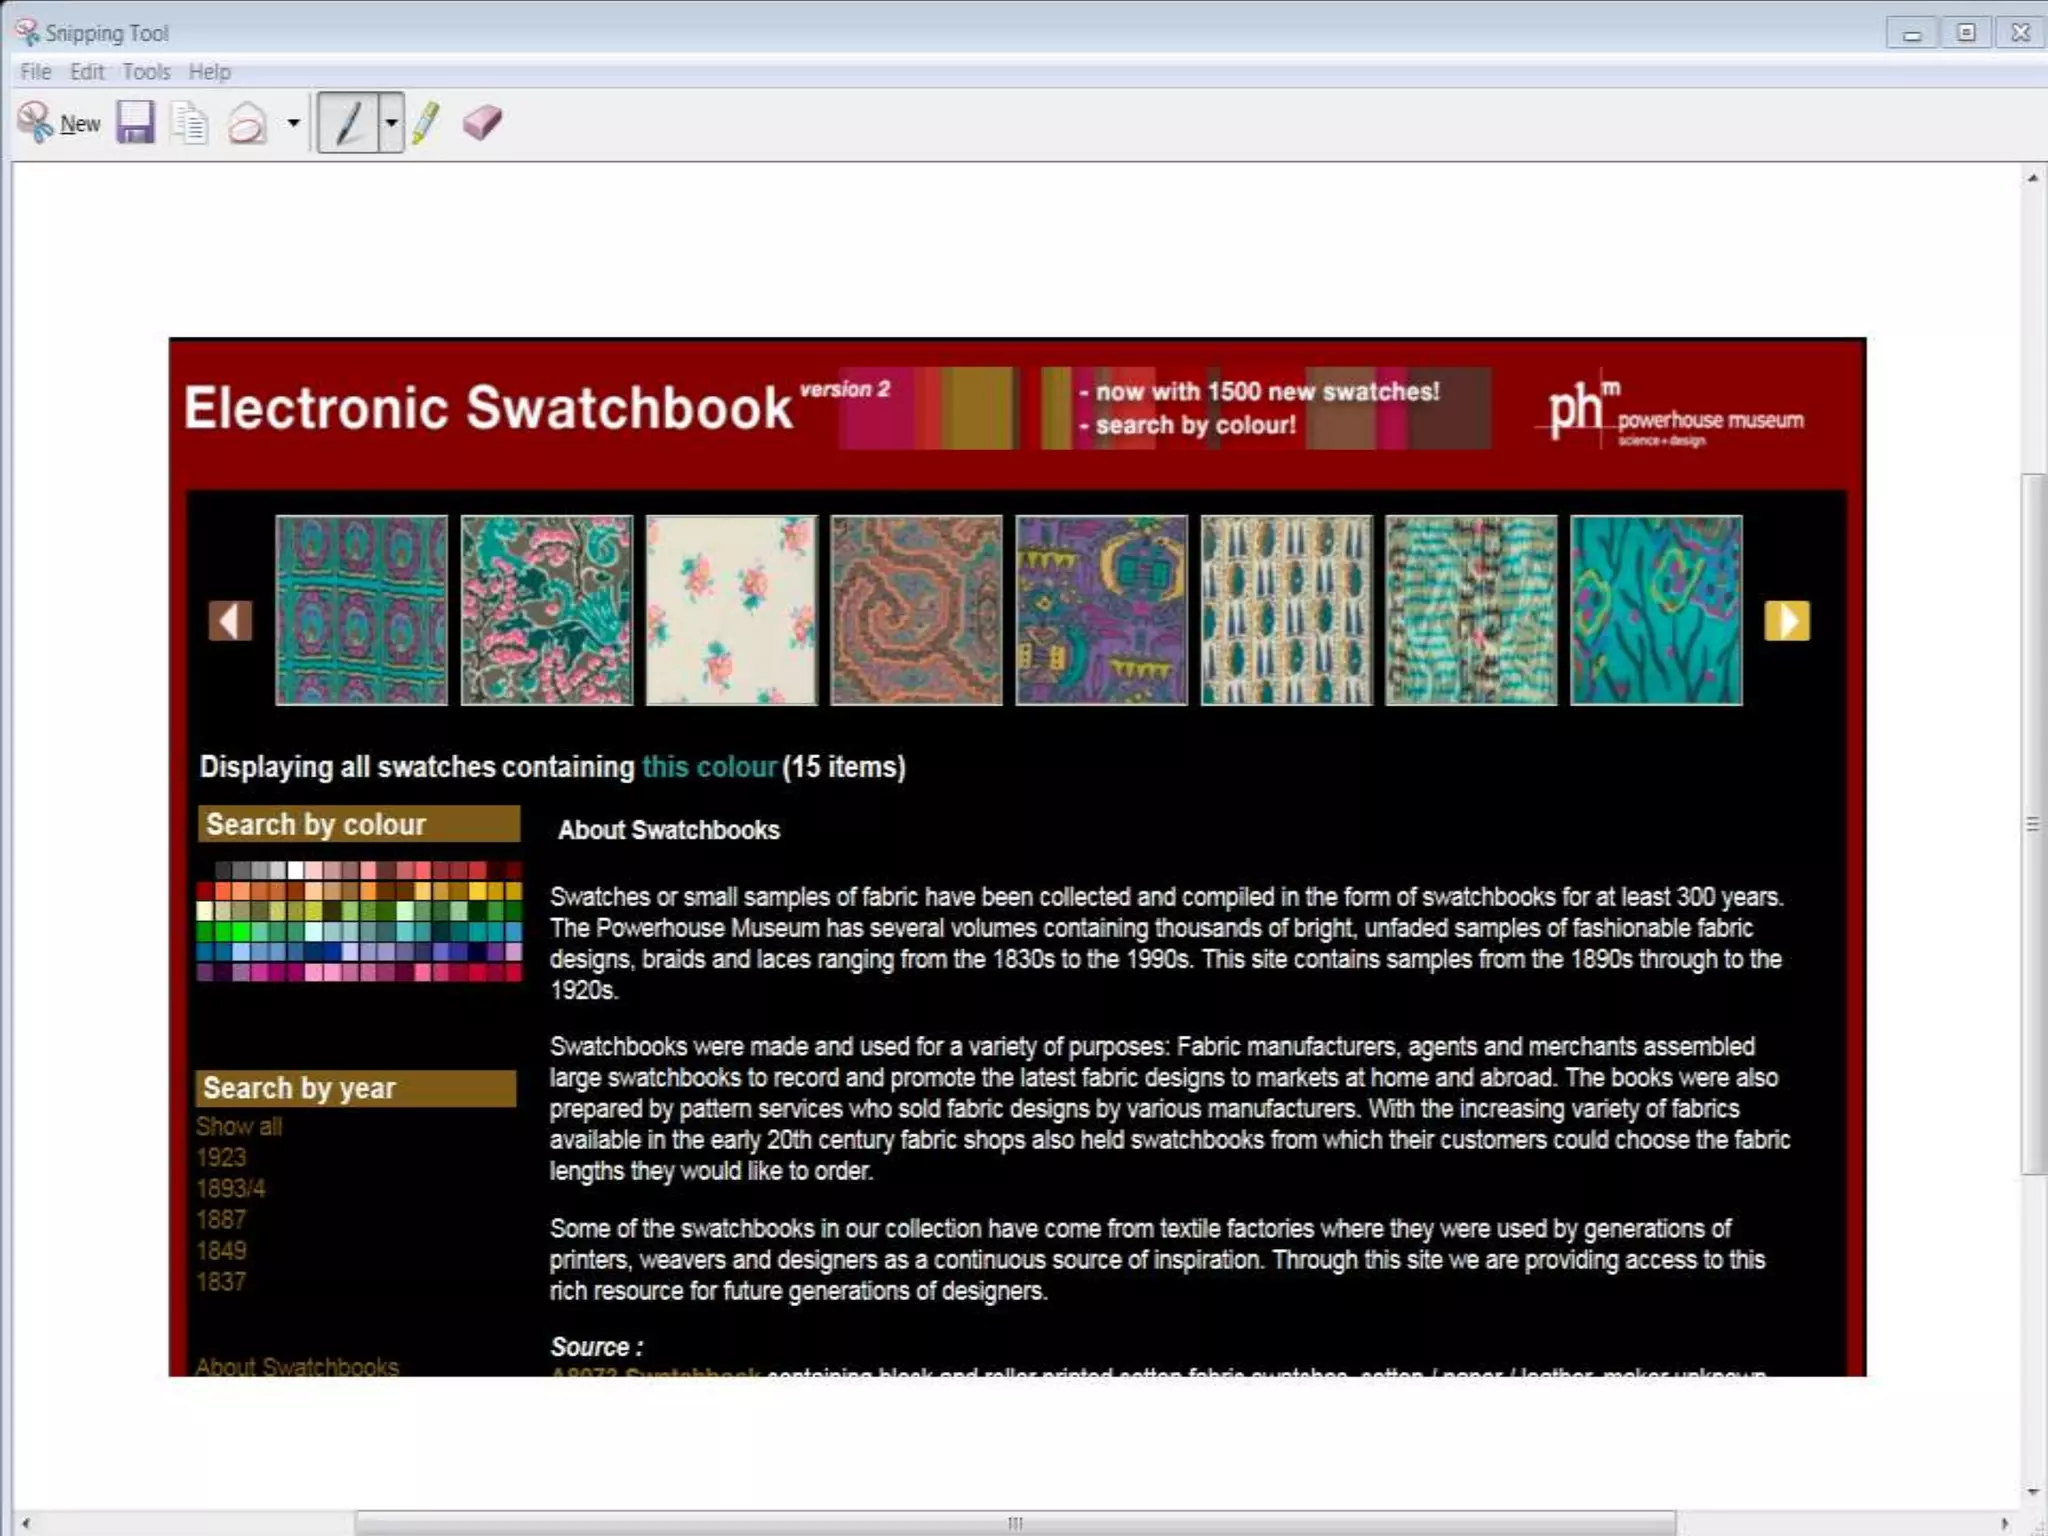Save snip with floppy disk icon

pos(135,123)
